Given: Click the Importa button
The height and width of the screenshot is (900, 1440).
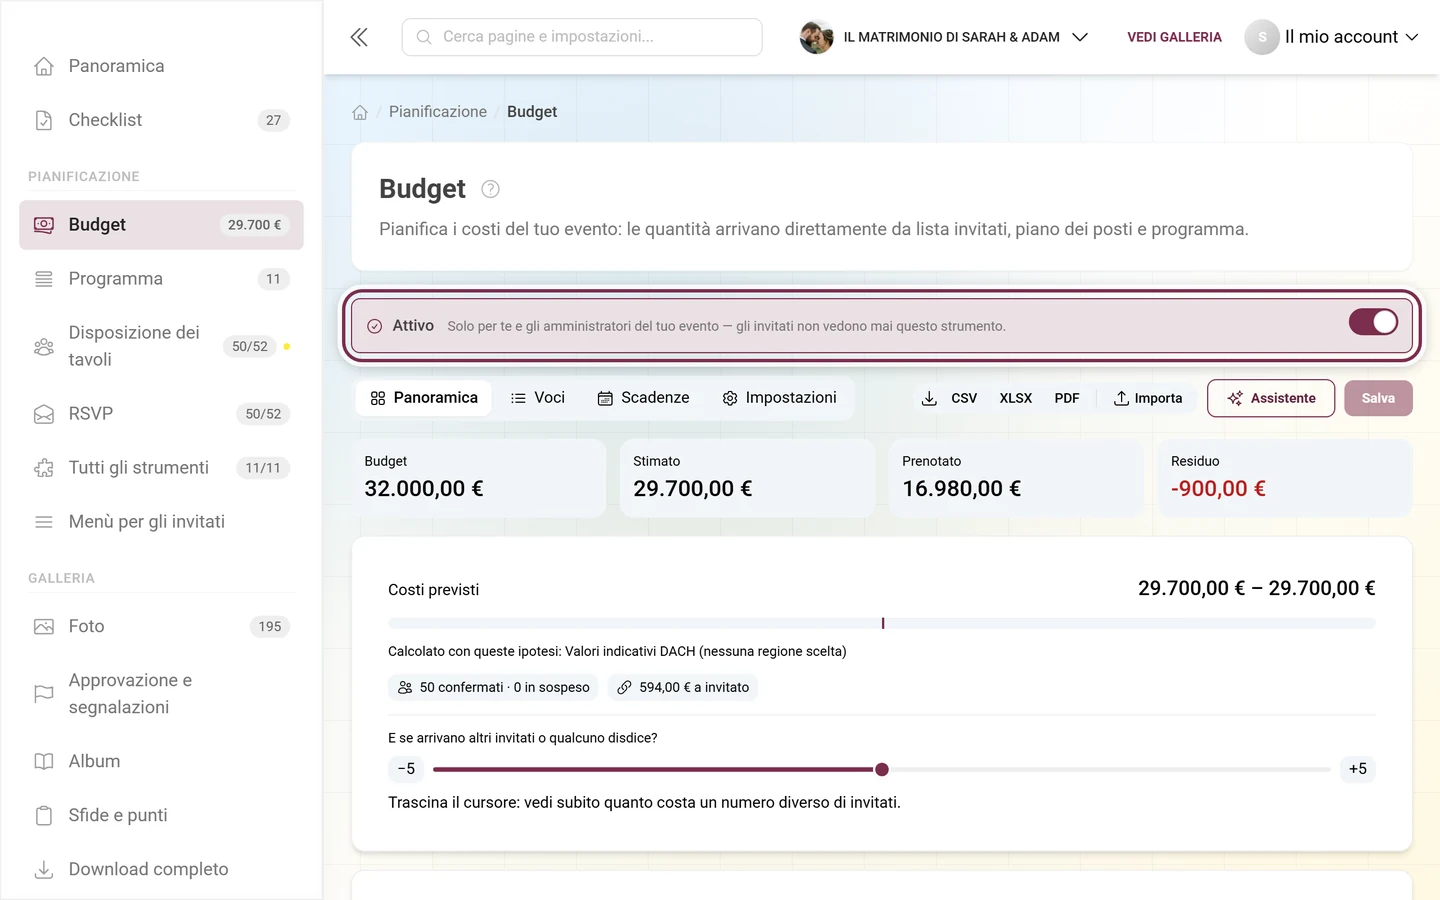Looking at the screenshot, I should point(1148,398).
